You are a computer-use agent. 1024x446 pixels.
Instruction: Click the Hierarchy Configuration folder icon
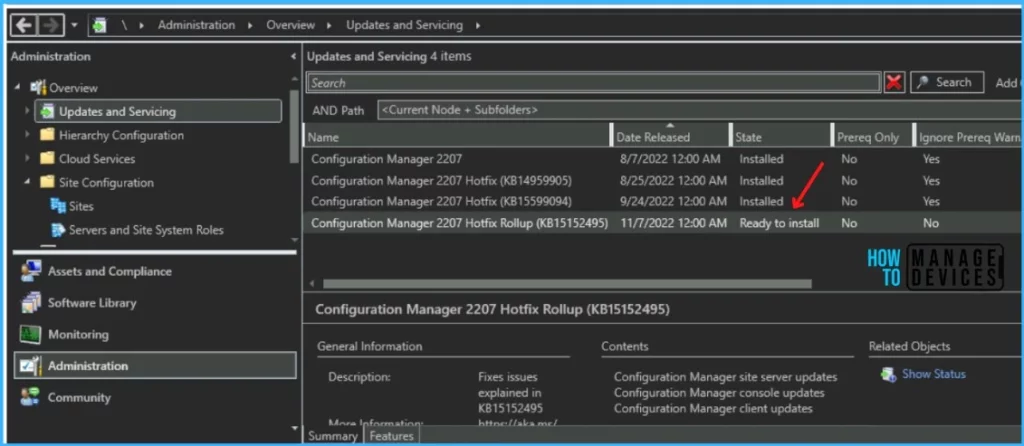pos(47,135)
